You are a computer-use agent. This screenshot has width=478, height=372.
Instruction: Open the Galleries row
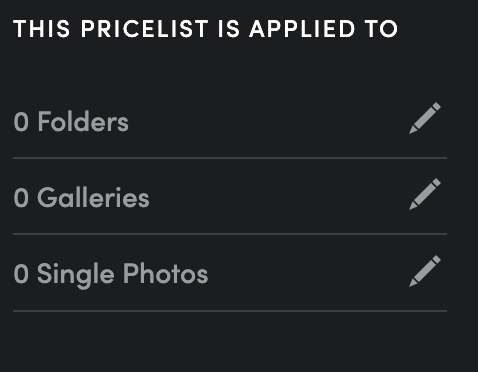pos(230,197)
